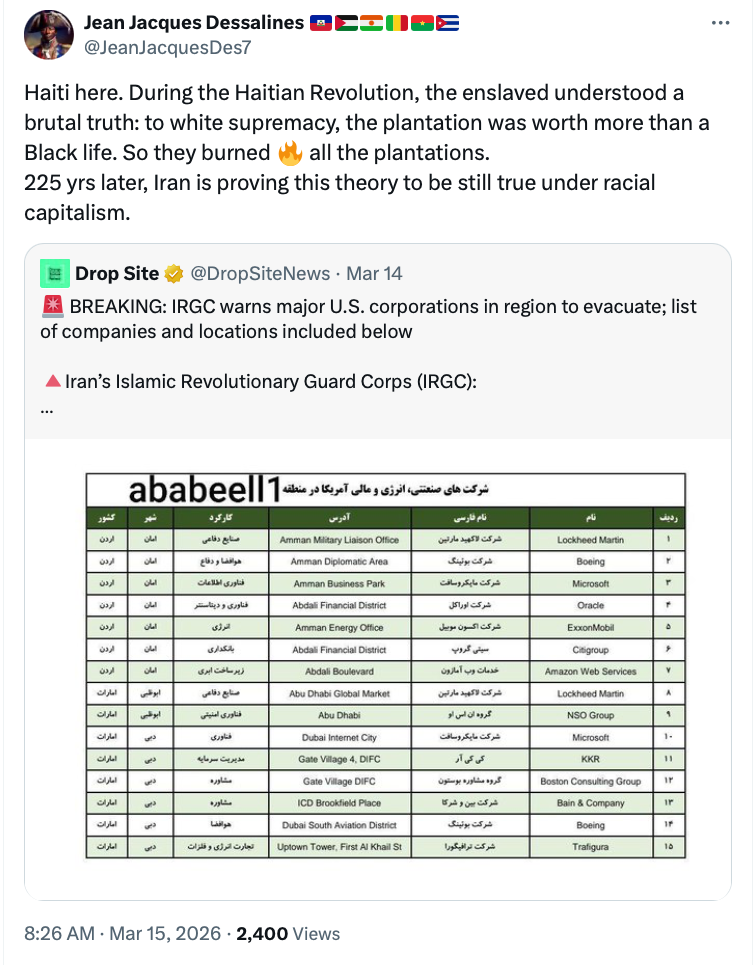Open the tweet's more options menu
This screenshot has width=755, height=965.
pos(720,23)
